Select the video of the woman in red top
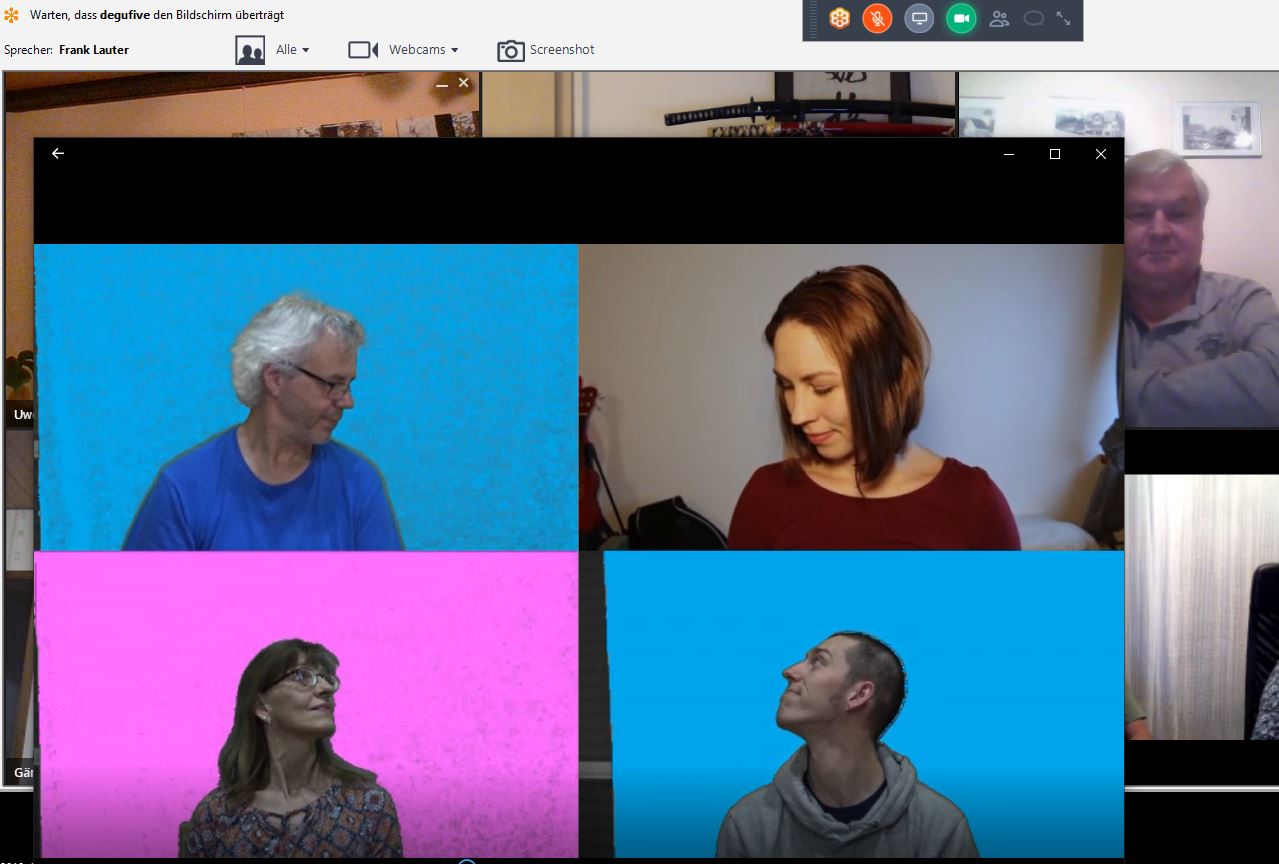This screenshot has width=1279, height=864. click(x=851, y=397)
